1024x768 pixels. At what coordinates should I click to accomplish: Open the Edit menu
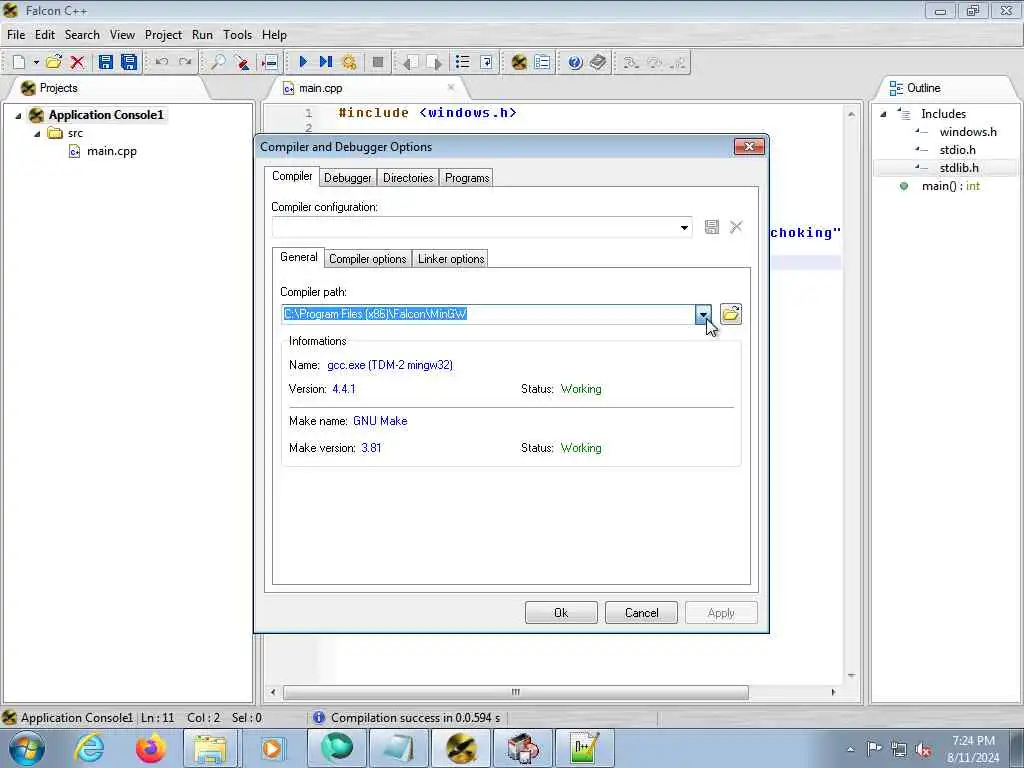click(44, 35)
